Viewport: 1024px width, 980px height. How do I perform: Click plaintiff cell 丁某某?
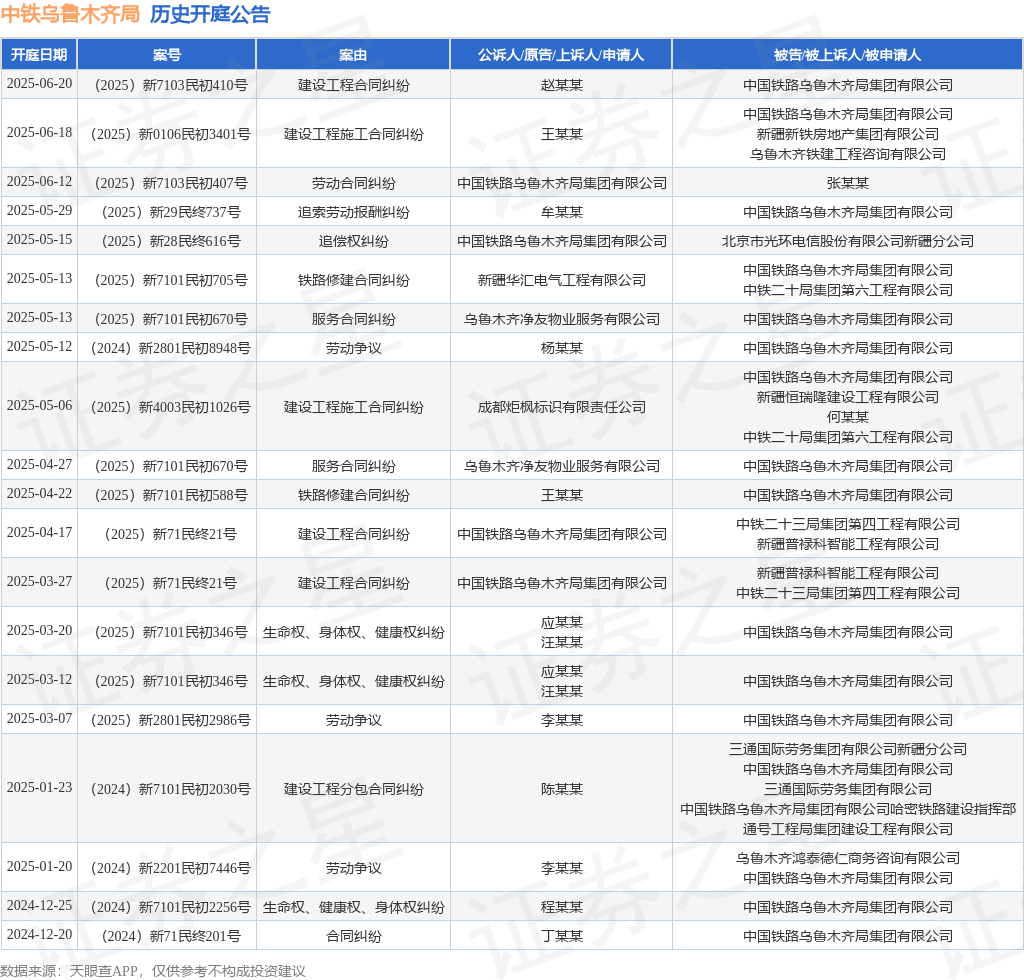(561, 936)
